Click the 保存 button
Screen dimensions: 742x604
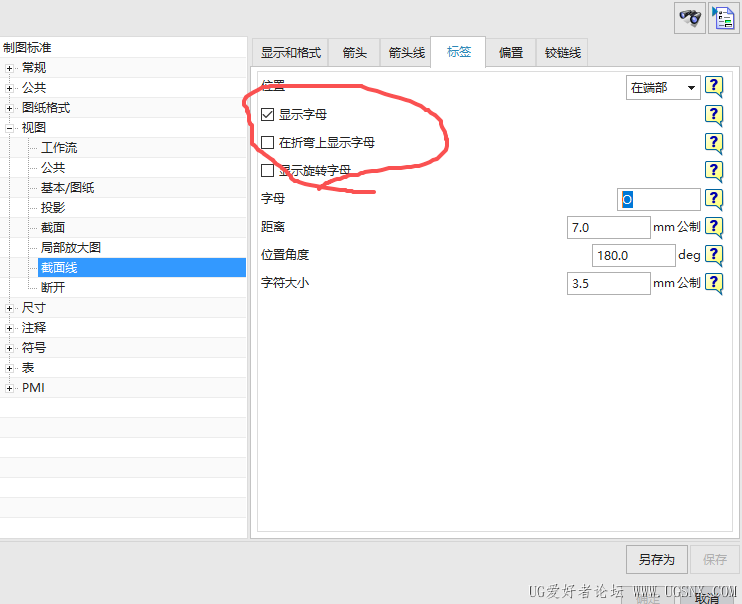[714, 560]
